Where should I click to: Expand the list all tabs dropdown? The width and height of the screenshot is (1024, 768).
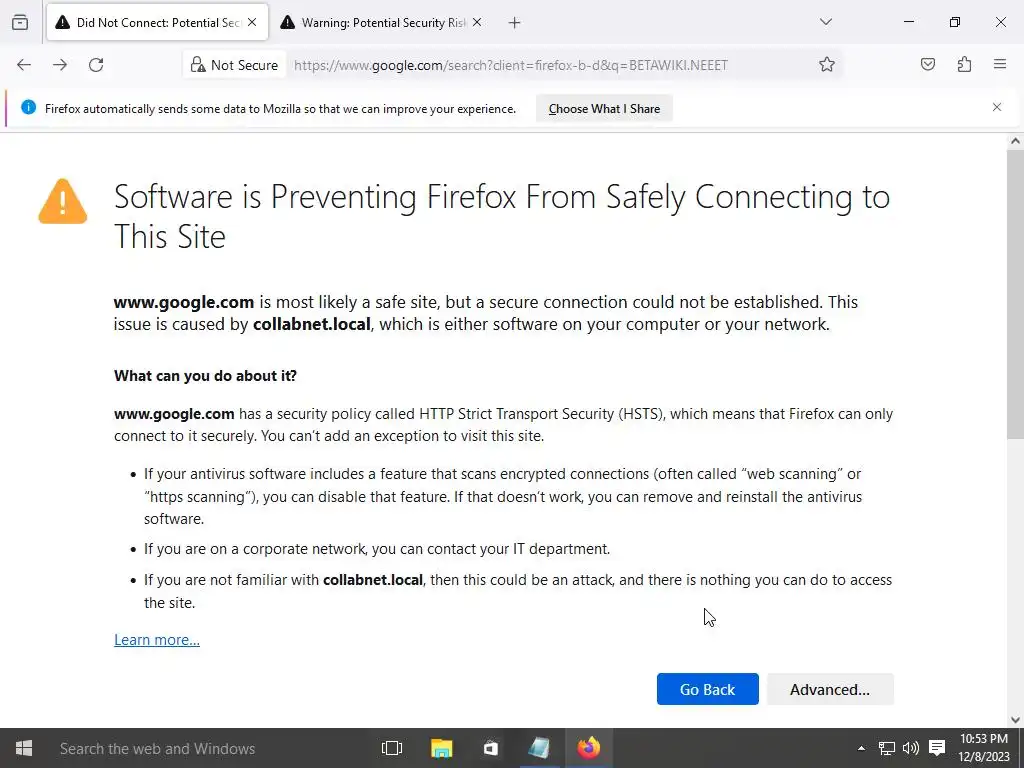click(826, 22)
